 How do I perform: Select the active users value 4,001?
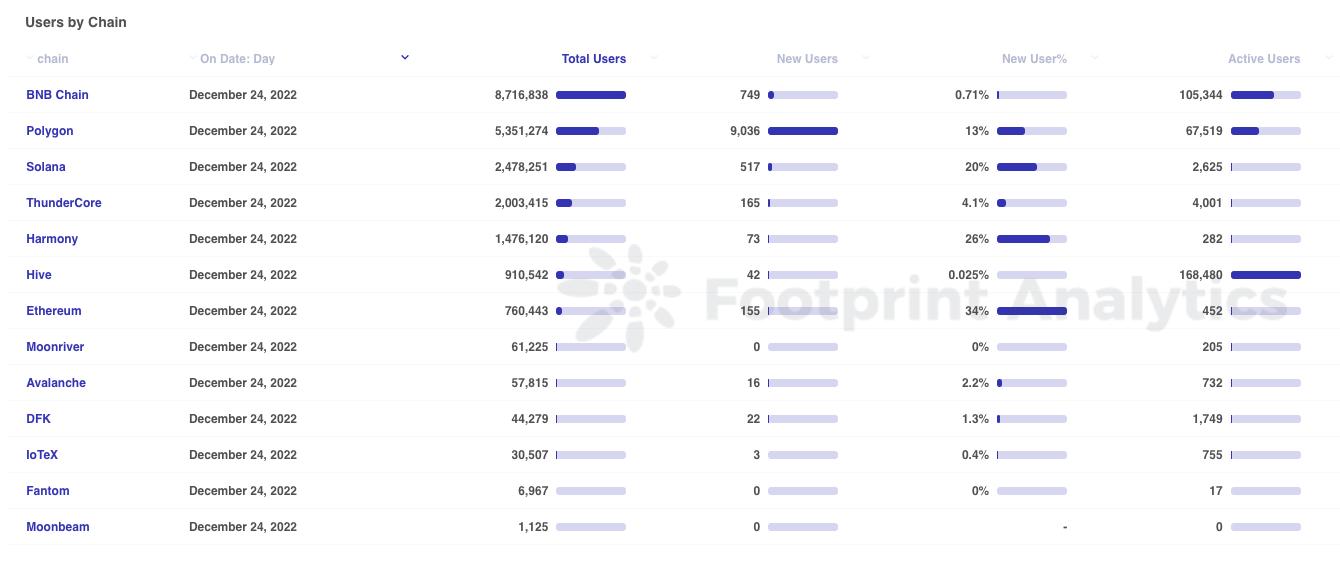1207,203
